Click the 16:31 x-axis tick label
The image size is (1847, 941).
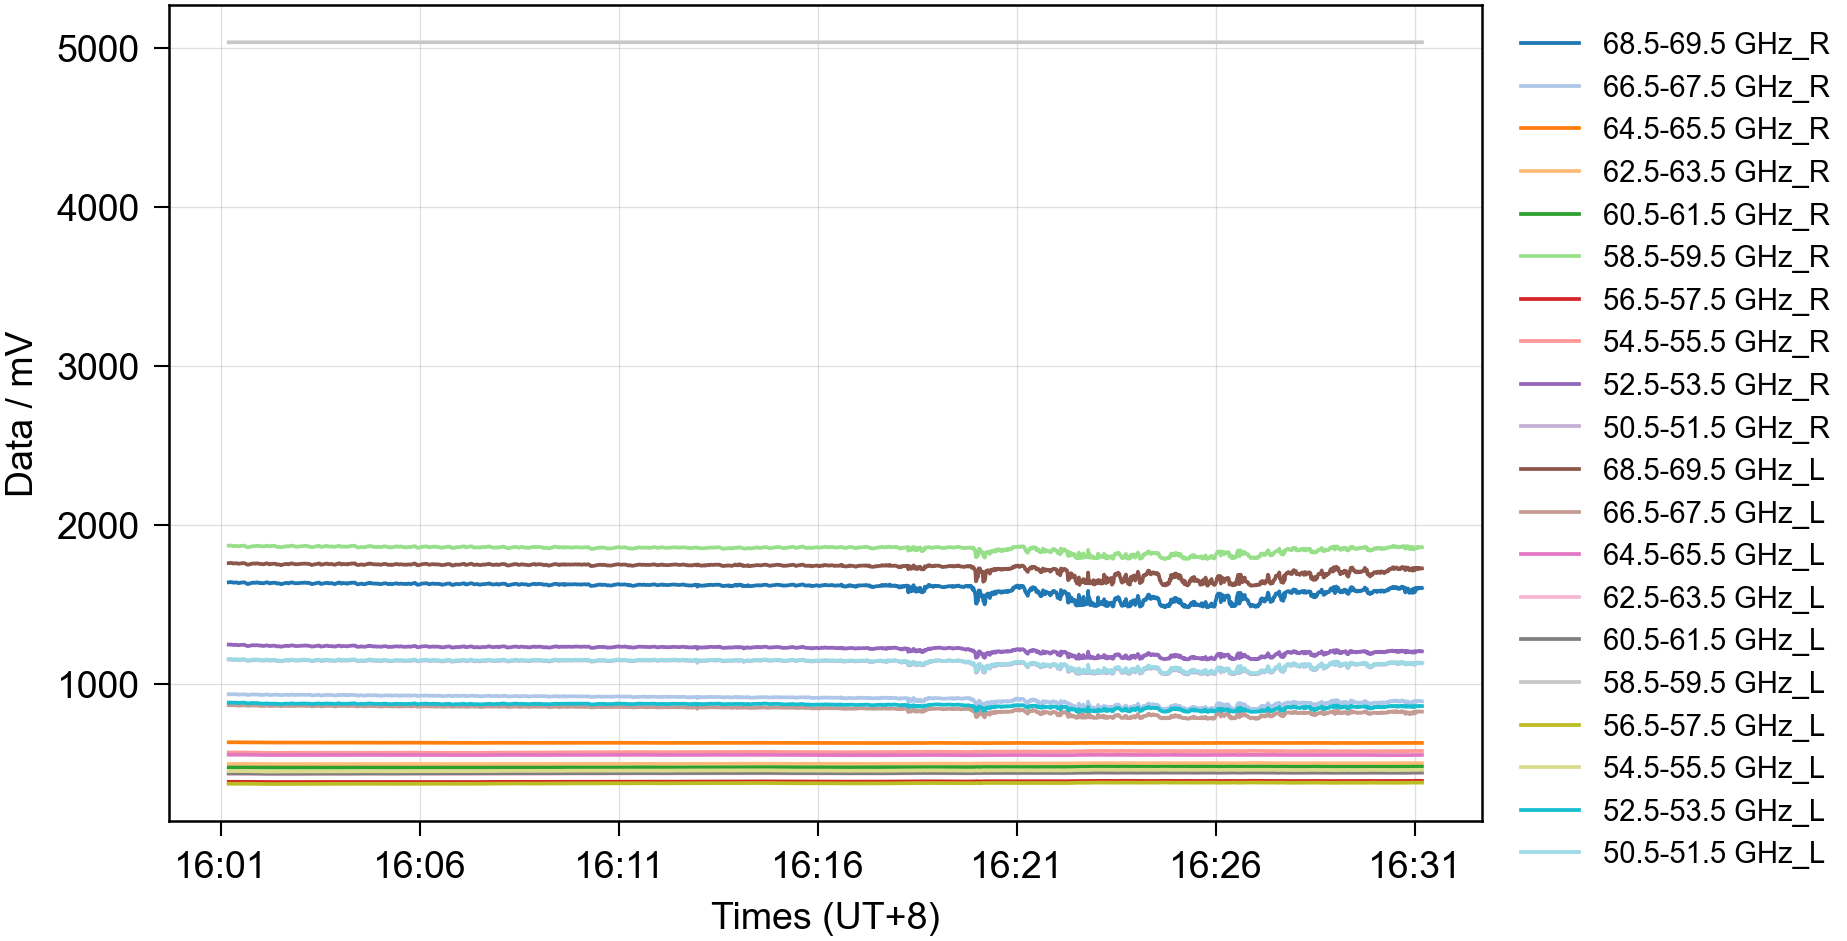[1414, 865]
